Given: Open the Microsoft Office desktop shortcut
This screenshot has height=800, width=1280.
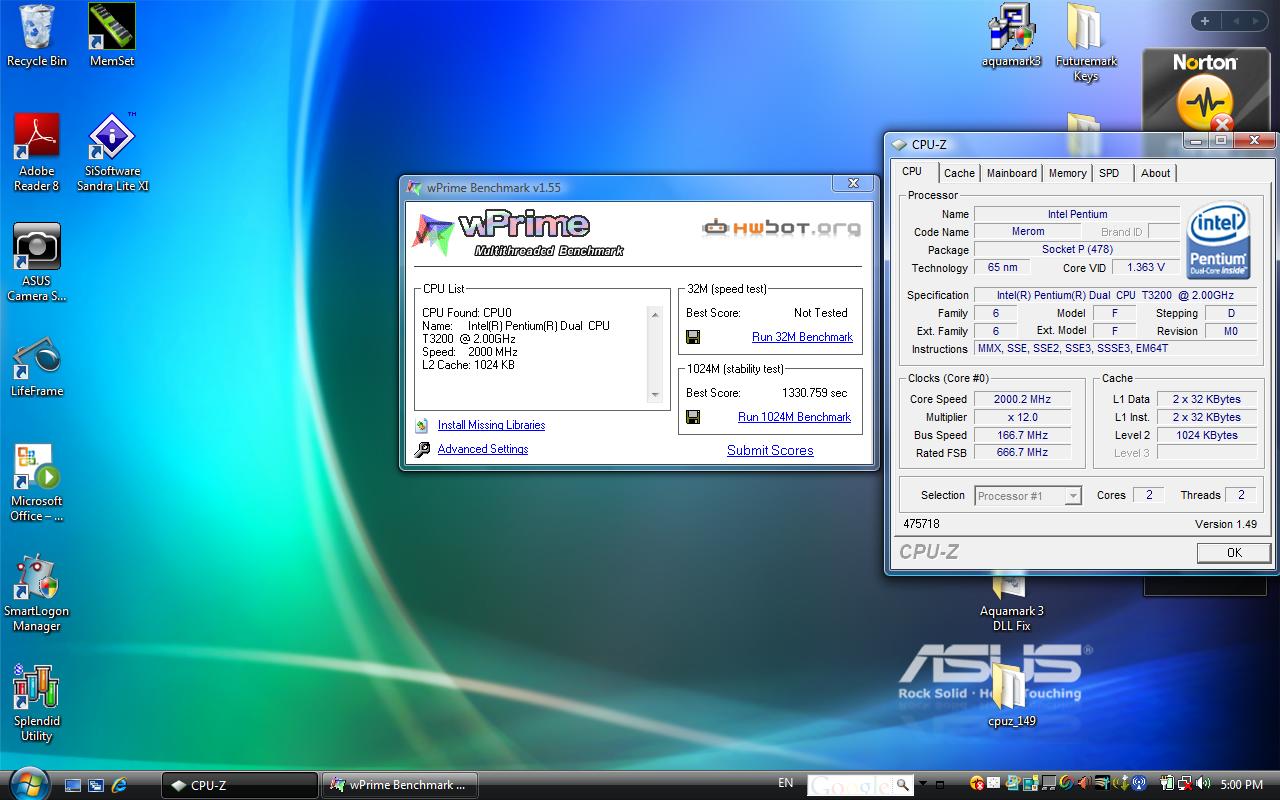Looking at the screenshot, I should 37,483.
